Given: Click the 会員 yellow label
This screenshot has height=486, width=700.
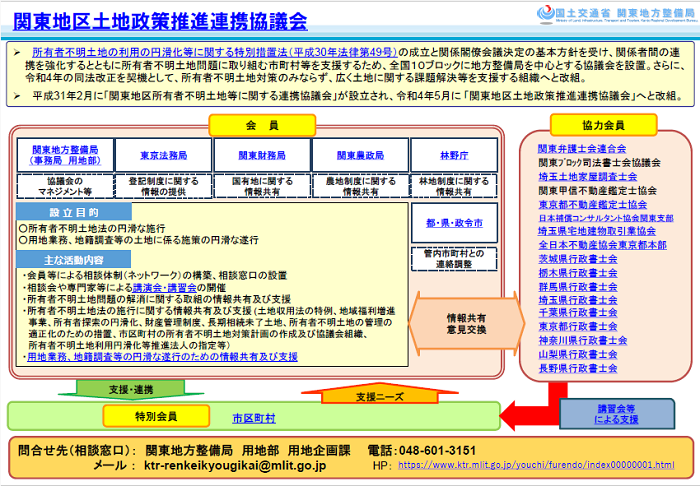Looking at the screenshot, I should (262, 125).
